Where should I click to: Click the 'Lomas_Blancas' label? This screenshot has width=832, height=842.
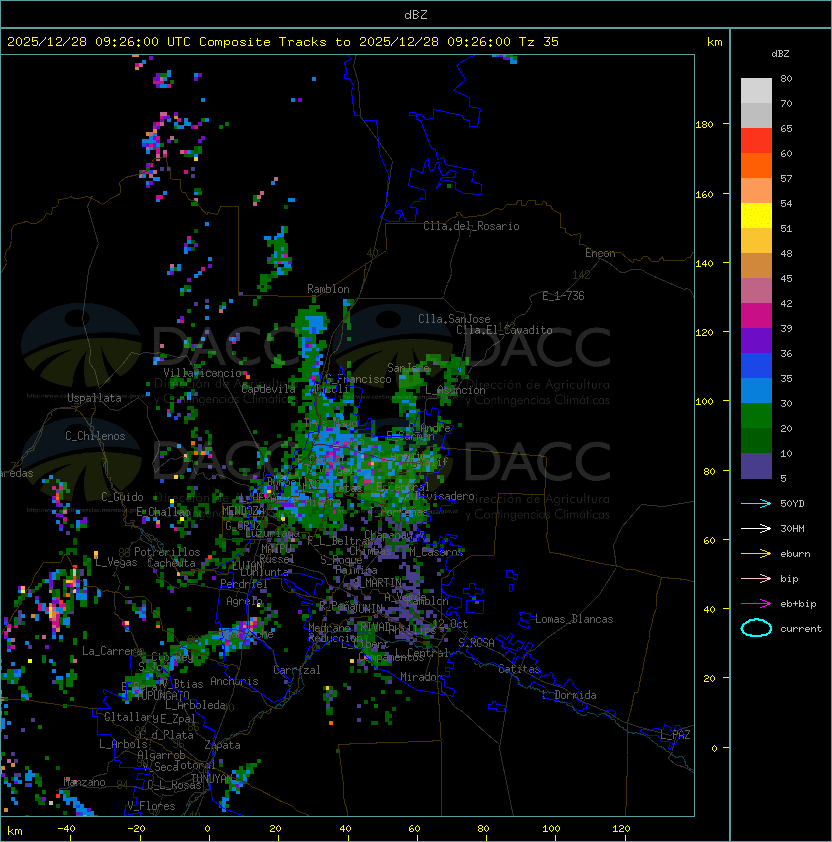tap(574, 619)
